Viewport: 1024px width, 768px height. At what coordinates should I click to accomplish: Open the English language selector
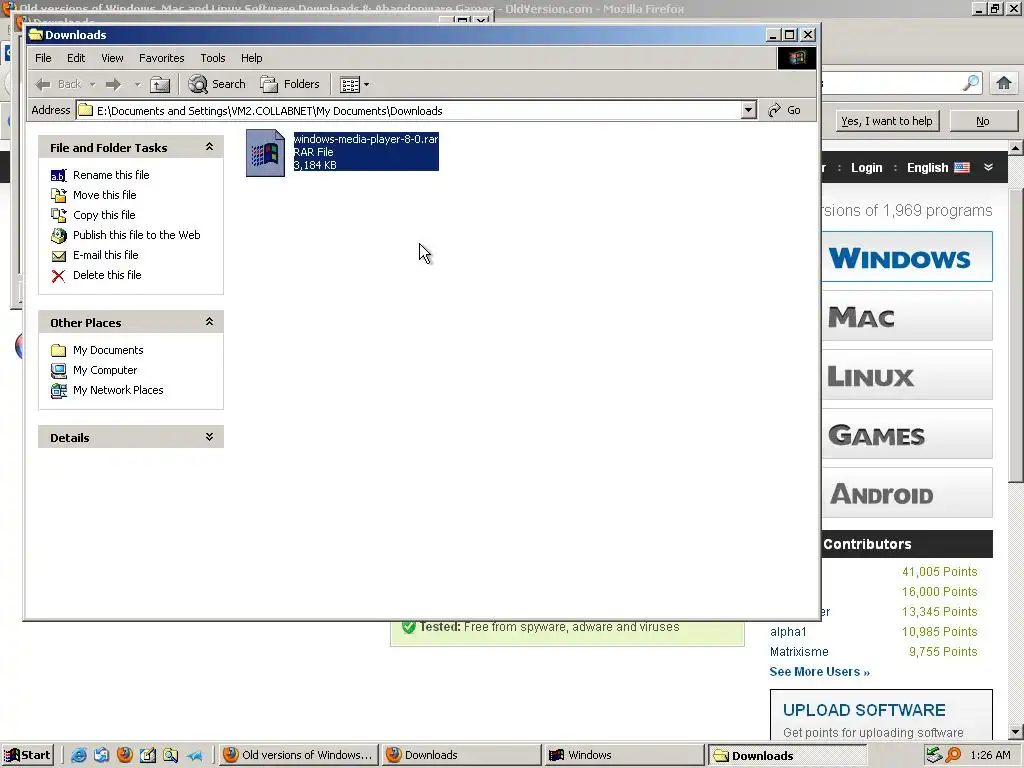tap(938, 168)
